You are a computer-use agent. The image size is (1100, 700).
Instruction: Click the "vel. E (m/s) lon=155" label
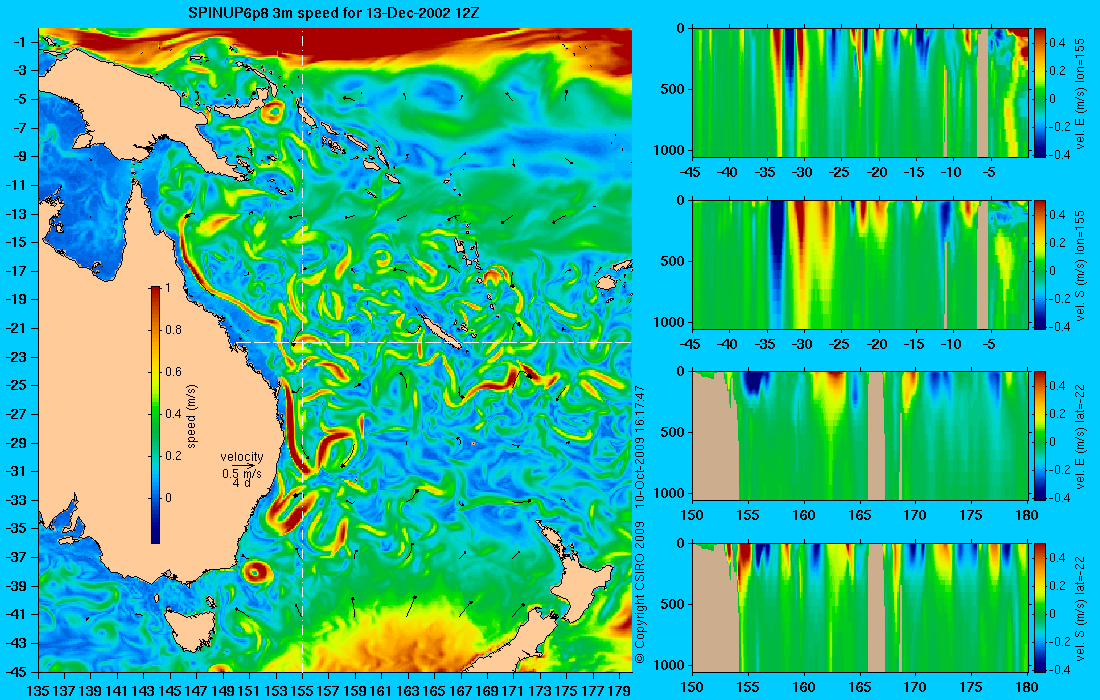pyautogui.click(x=1081, y=93)
